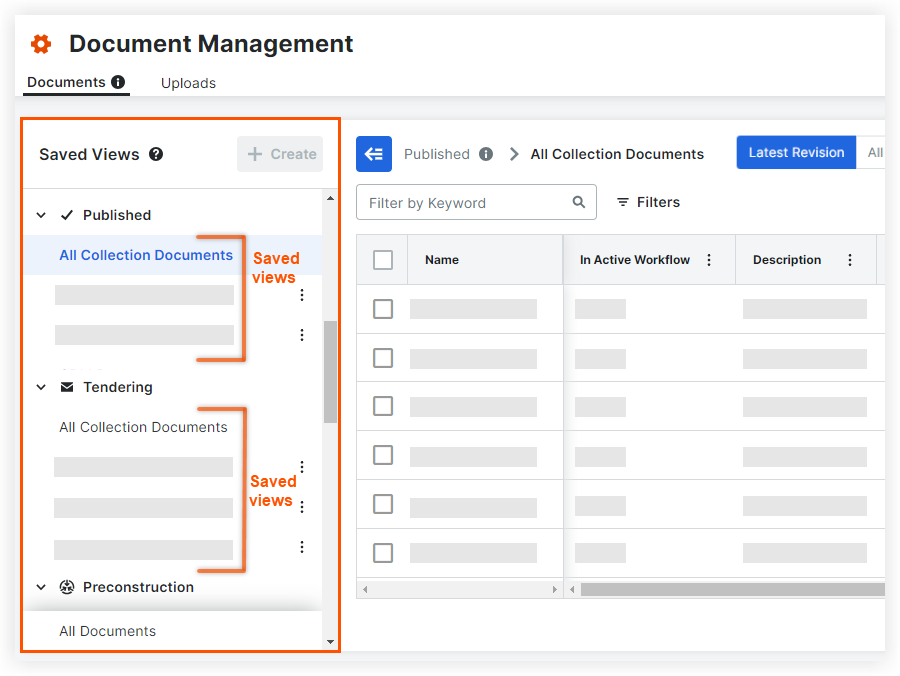This screenshot has width=900, height=676.
Task: Collapse the Published collection group
Action: (42, 215)
